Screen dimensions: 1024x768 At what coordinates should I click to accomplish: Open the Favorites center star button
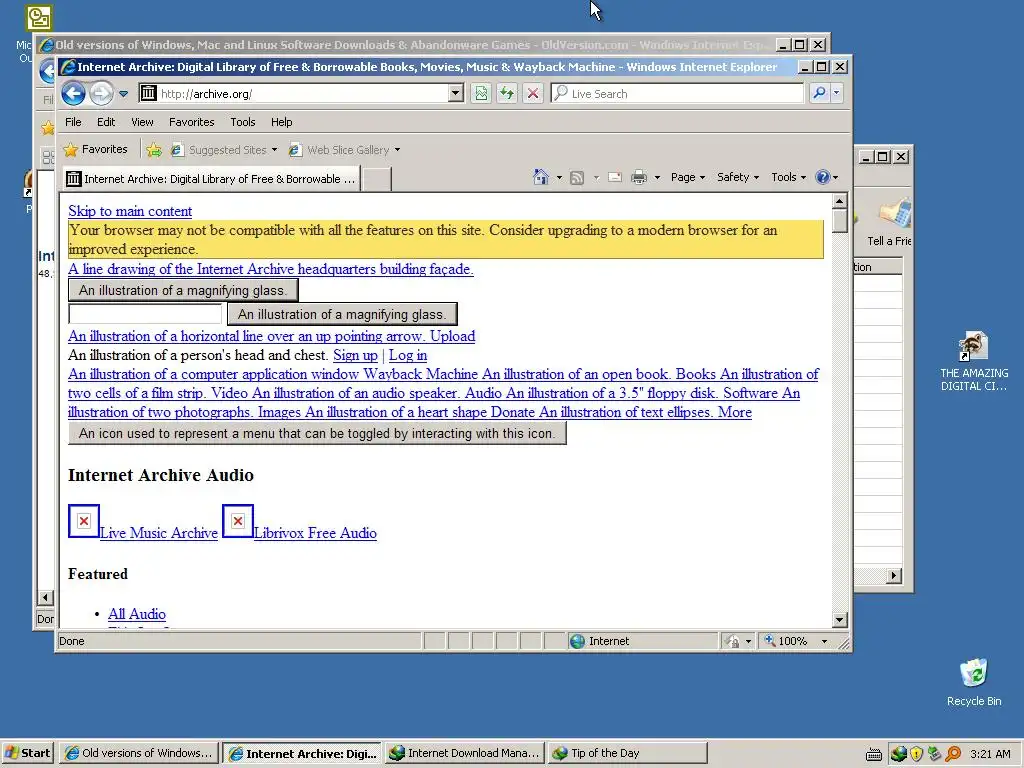coord(95,150)
